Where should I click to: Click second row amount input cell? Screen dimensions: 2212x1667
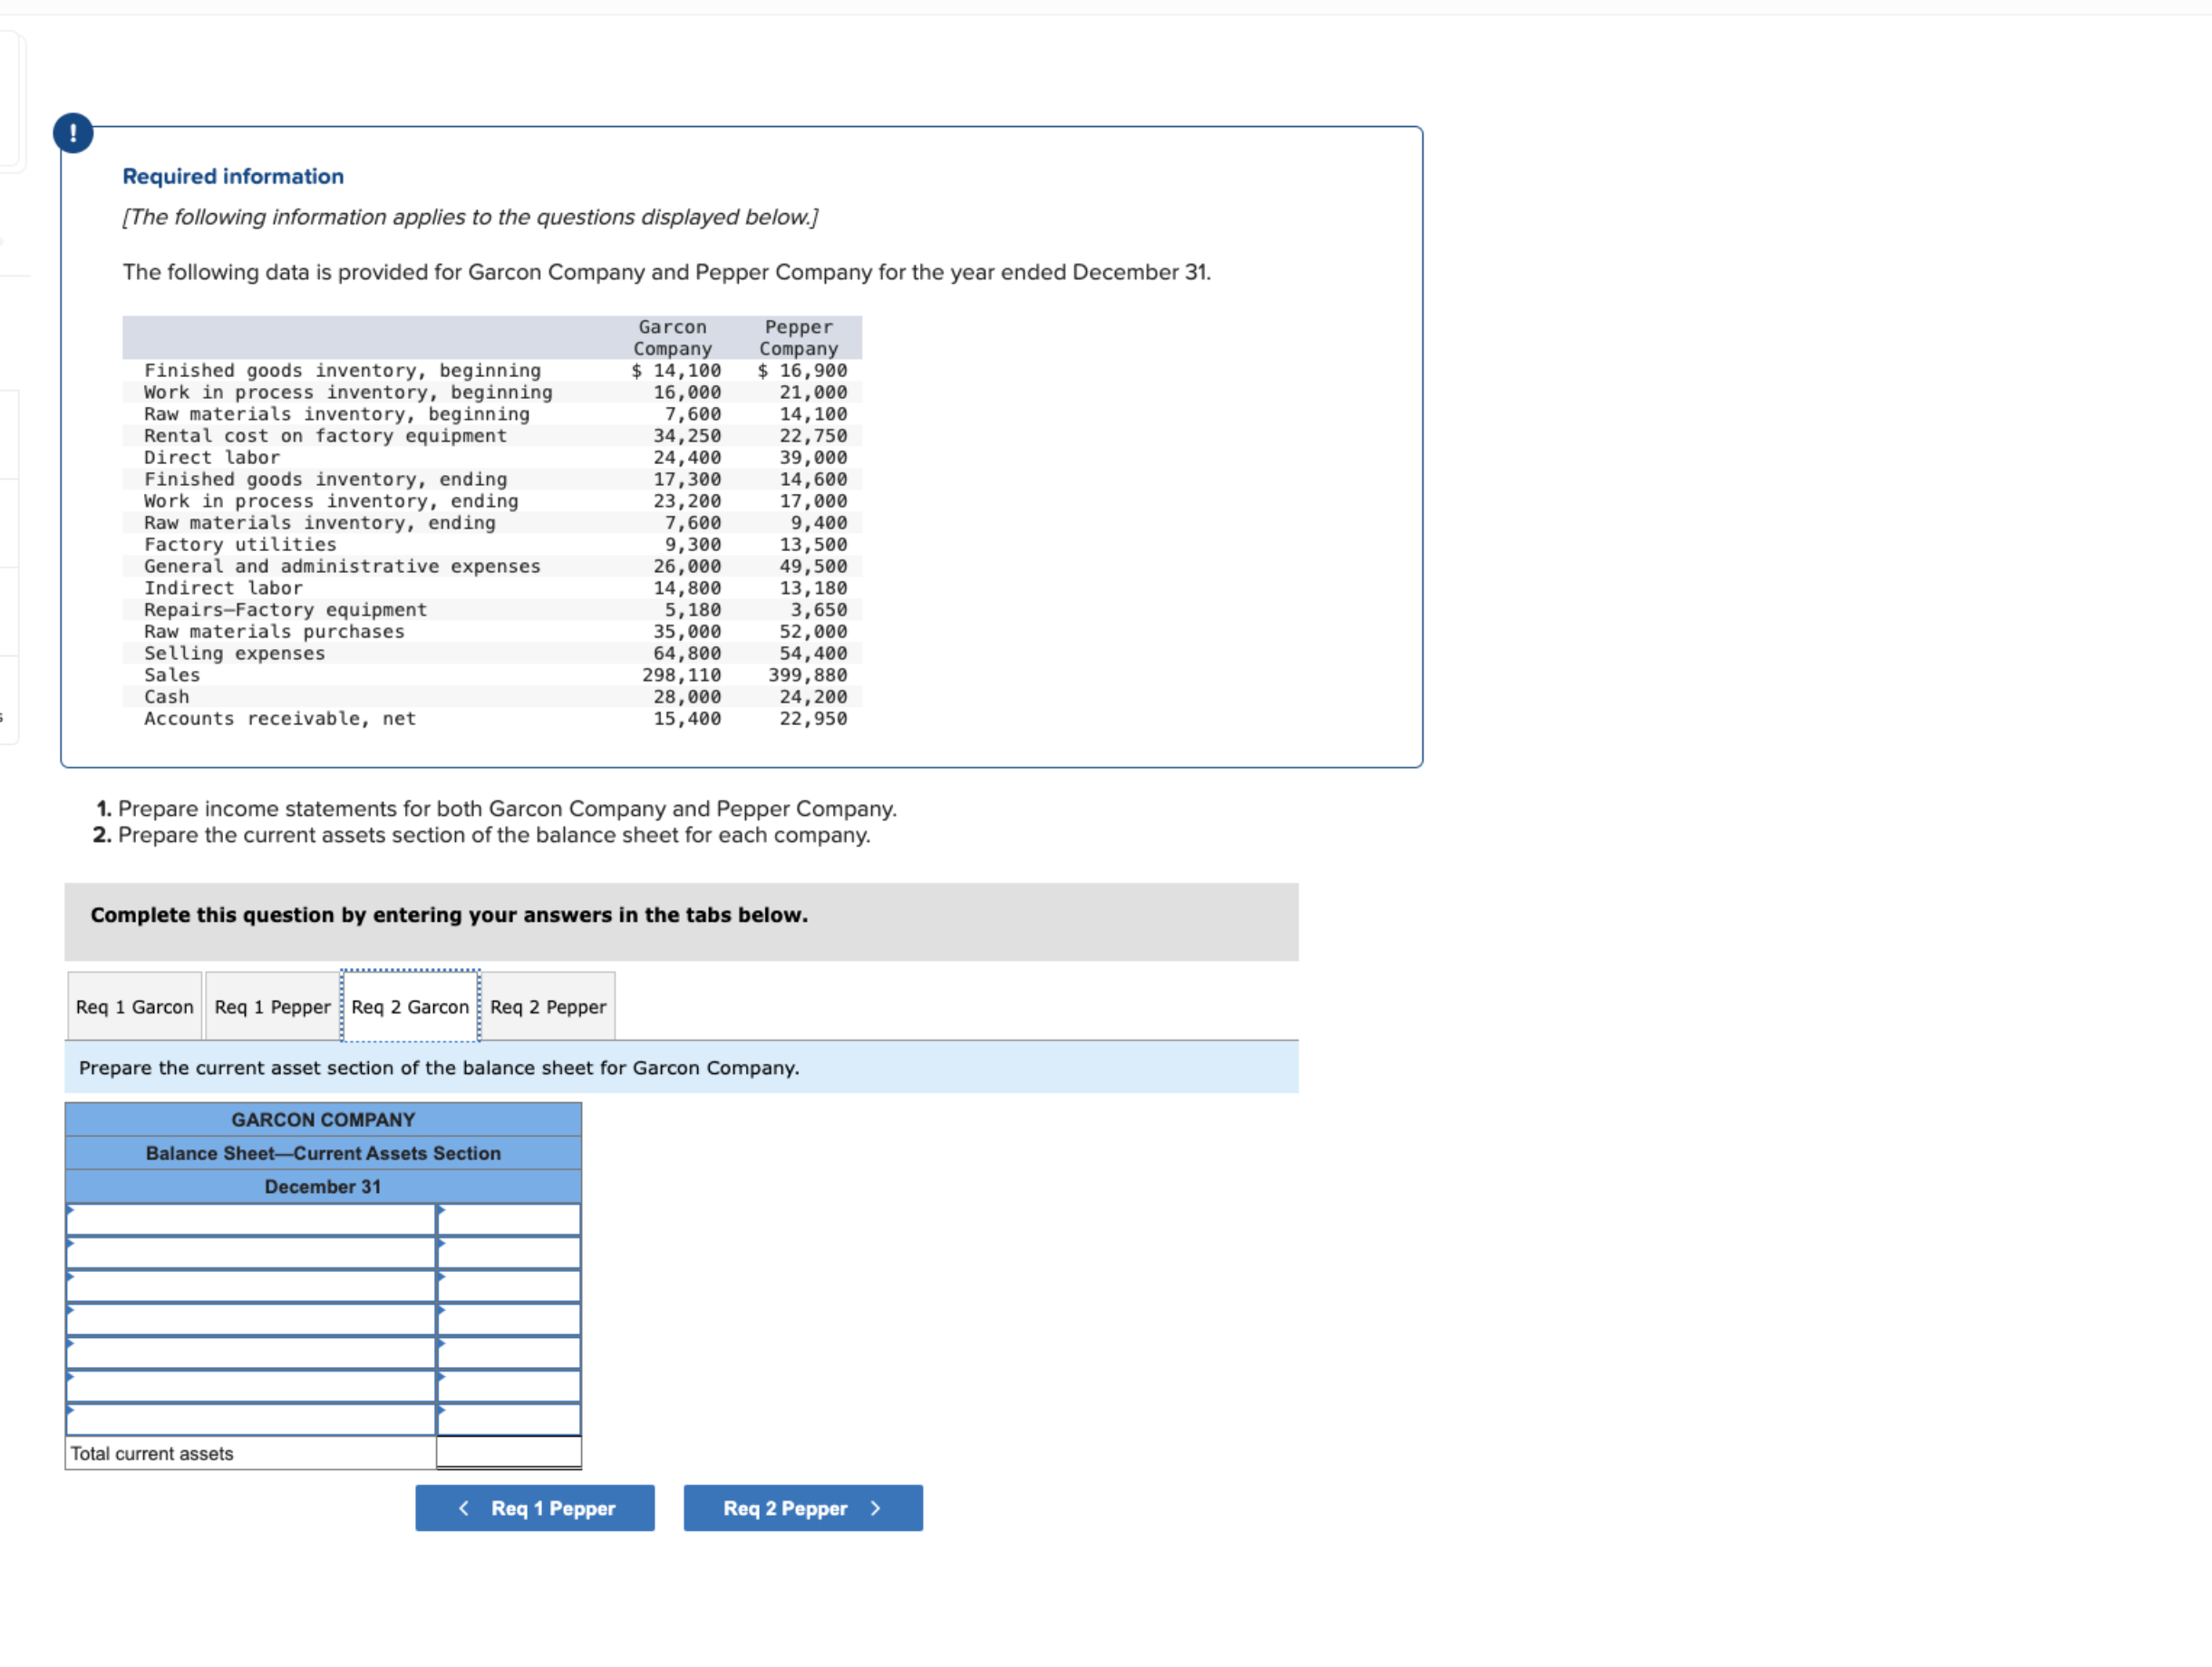click(x=509, y=1253)
